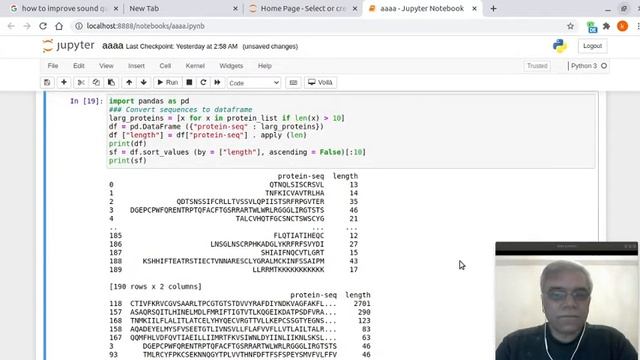Run the current cell
This screenshot has width=640, height=360.
click(x=168, y=82)
